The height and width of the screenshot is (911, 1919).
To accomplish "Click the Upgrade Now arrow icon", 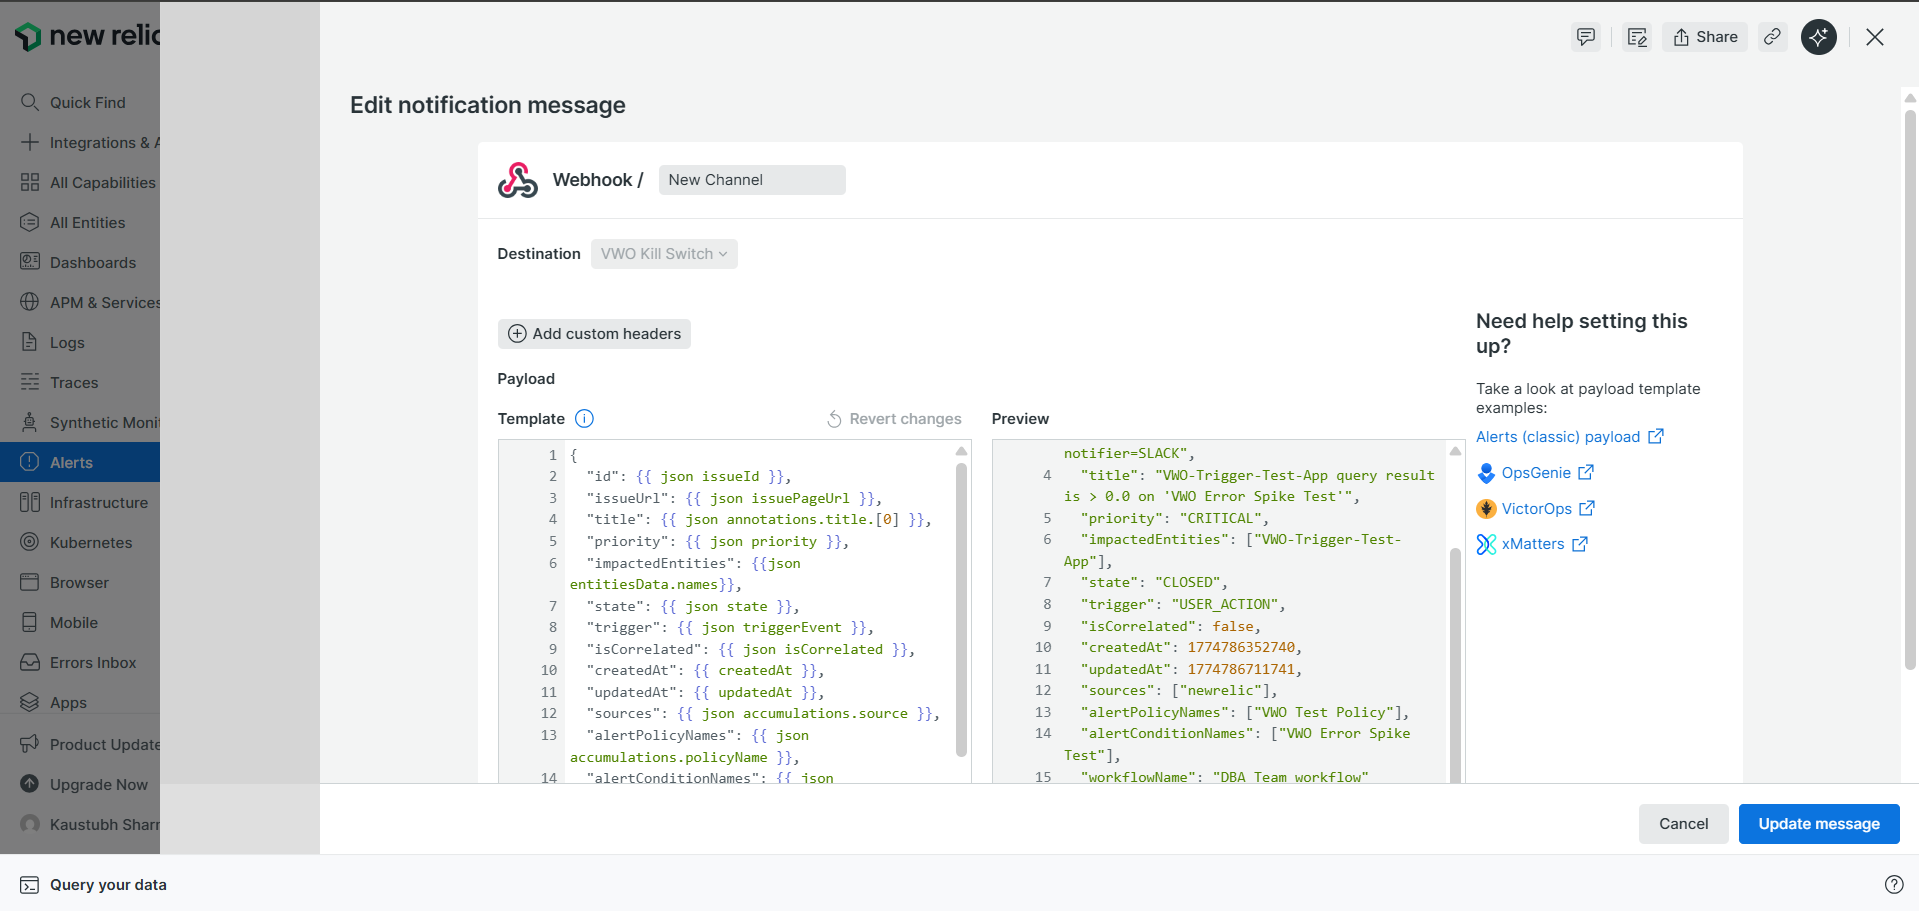I will point(30,784).
